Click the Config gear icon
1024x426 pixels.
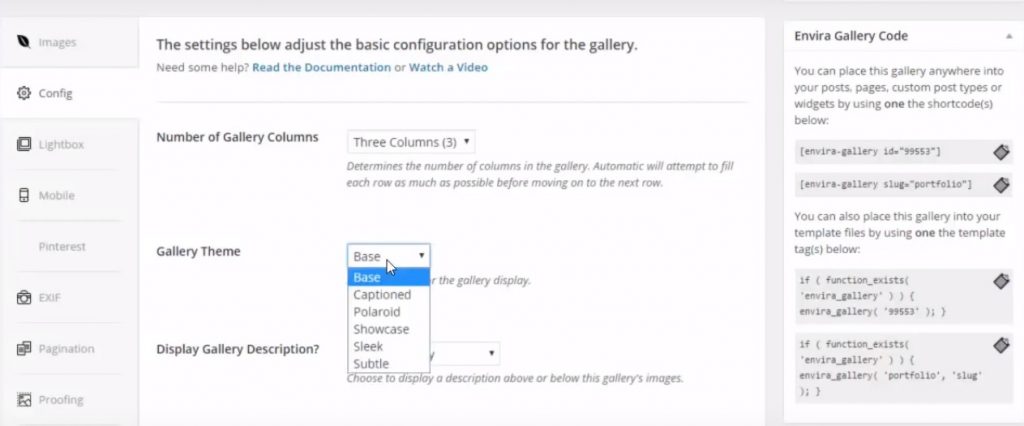[x=24, y=93]
